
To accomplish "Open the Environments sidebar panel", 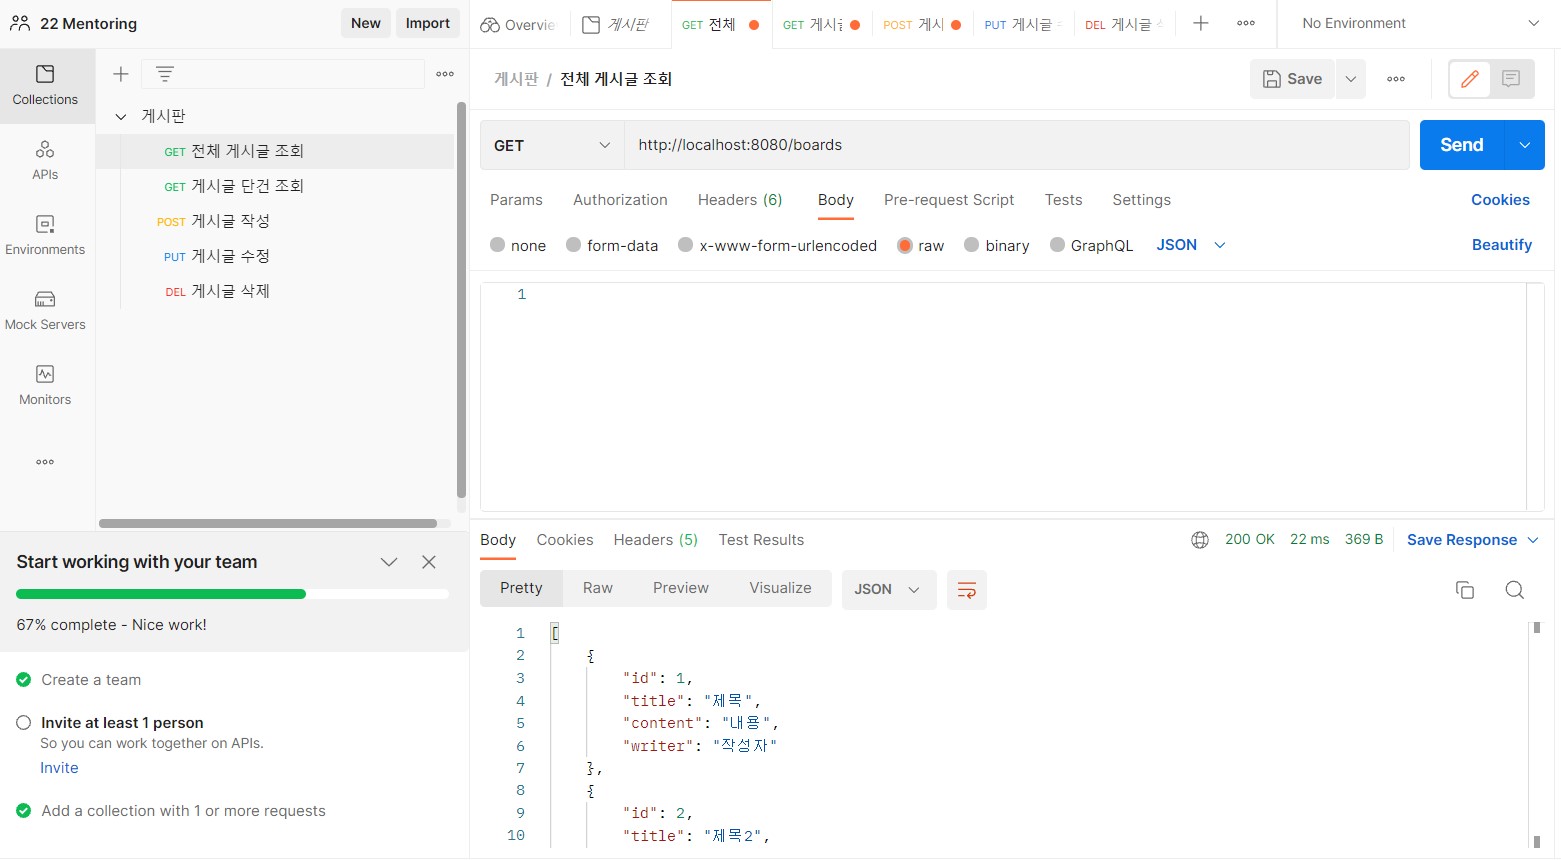I will 45,236.
